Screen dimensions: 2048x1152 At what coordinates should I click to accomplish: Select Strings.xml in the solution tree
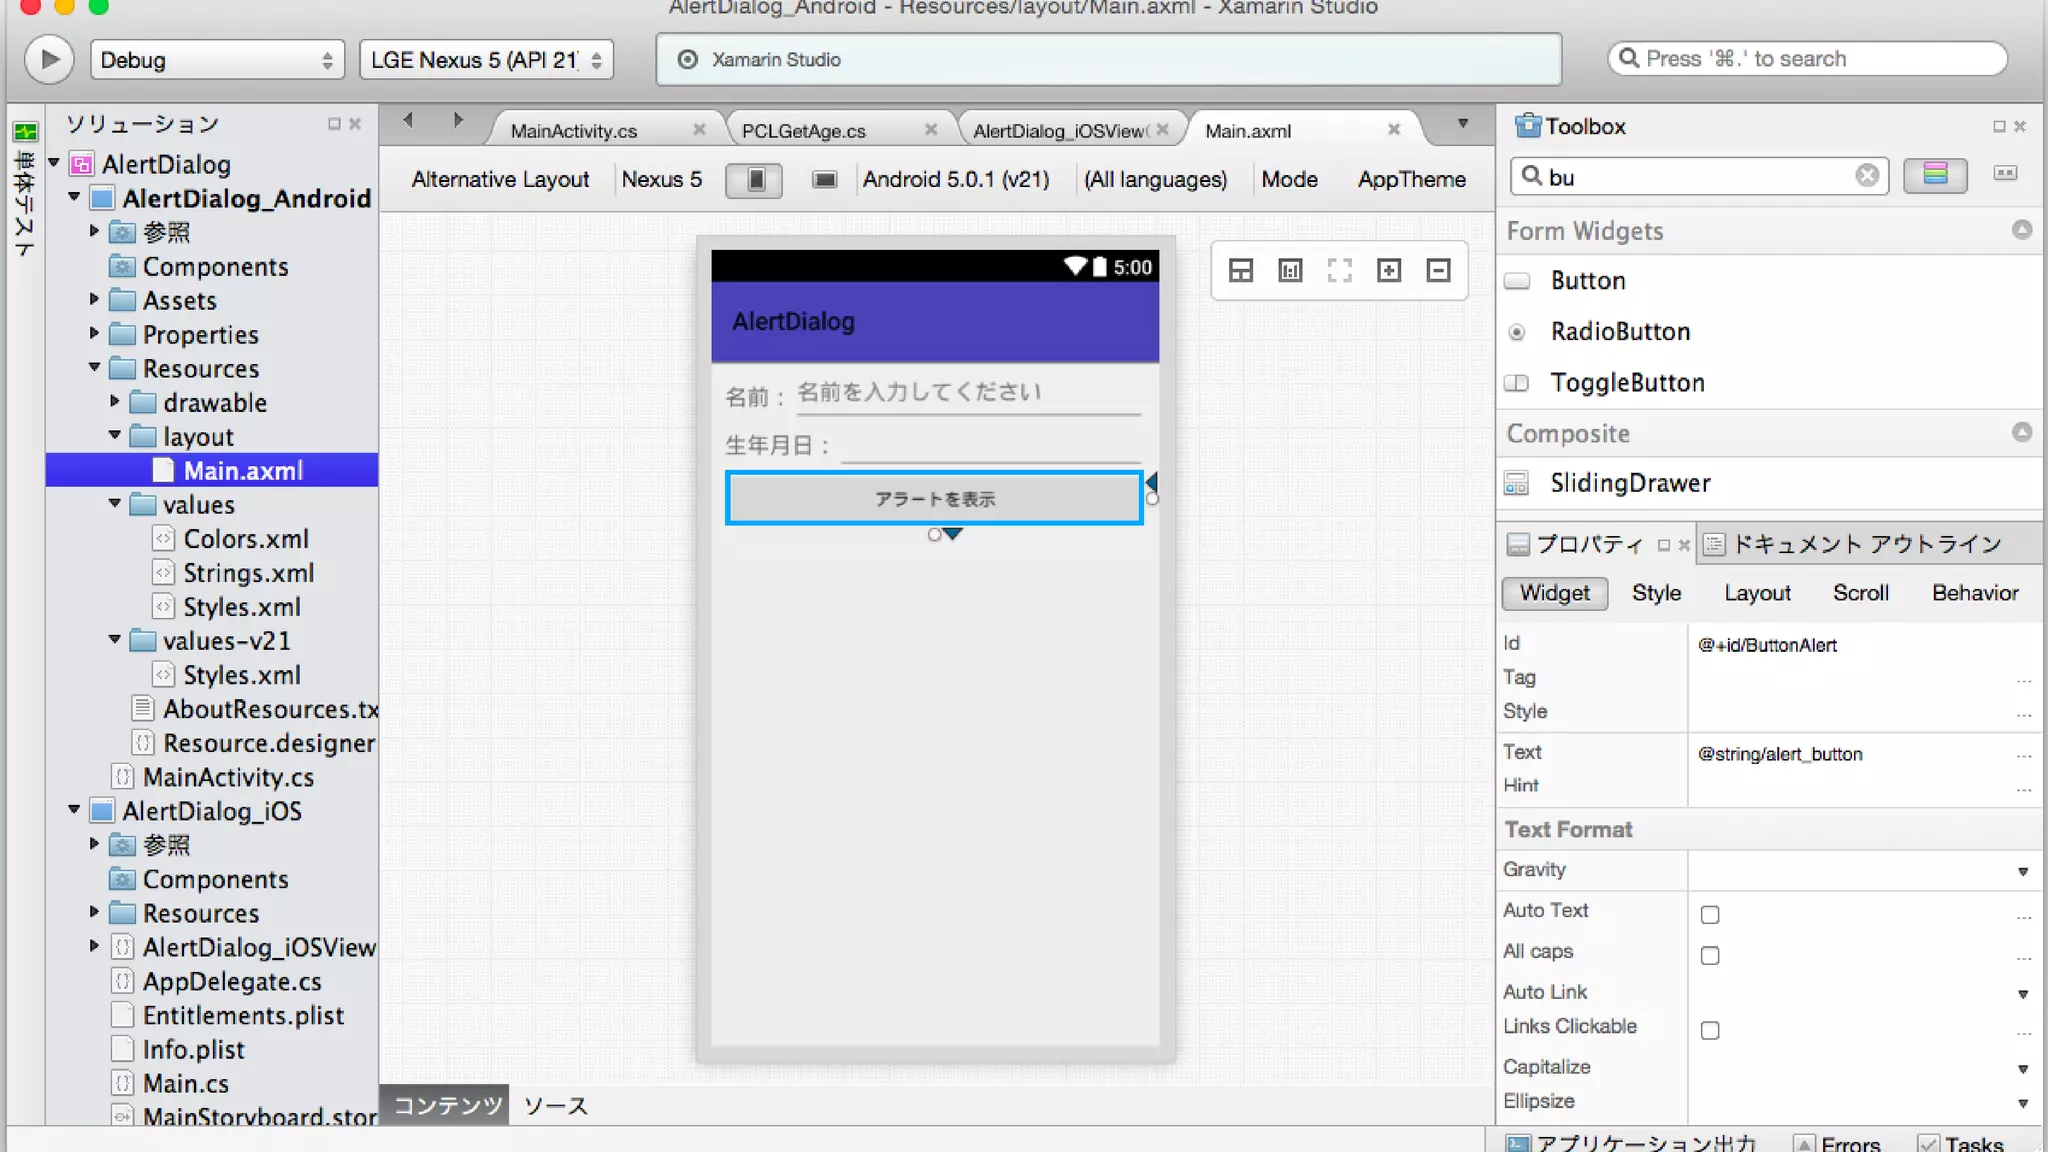coord(248,573)
